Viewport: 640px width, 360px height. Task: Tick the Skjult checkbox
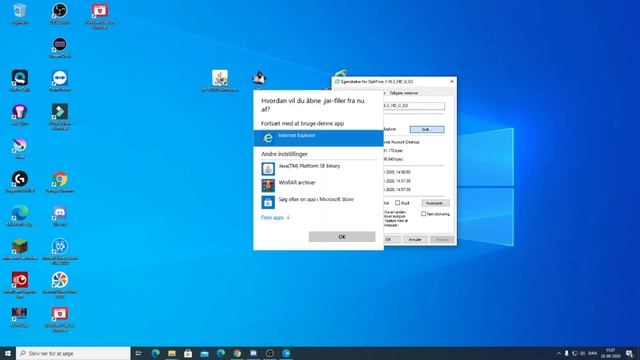click(397, 202)
